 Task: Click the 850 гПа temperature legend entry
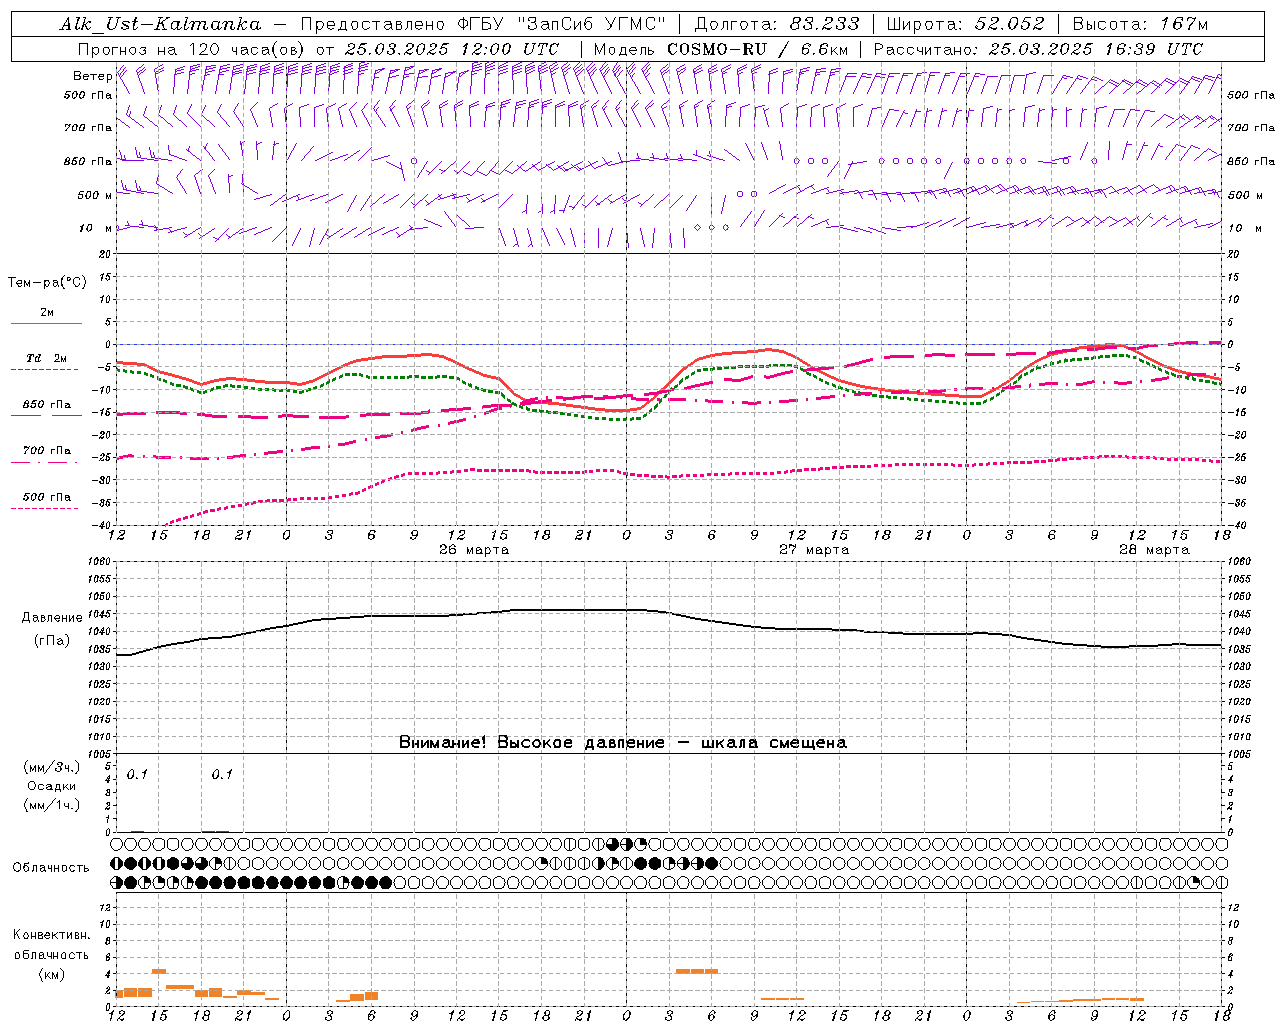pyautogui.click(x=47, y=405)
